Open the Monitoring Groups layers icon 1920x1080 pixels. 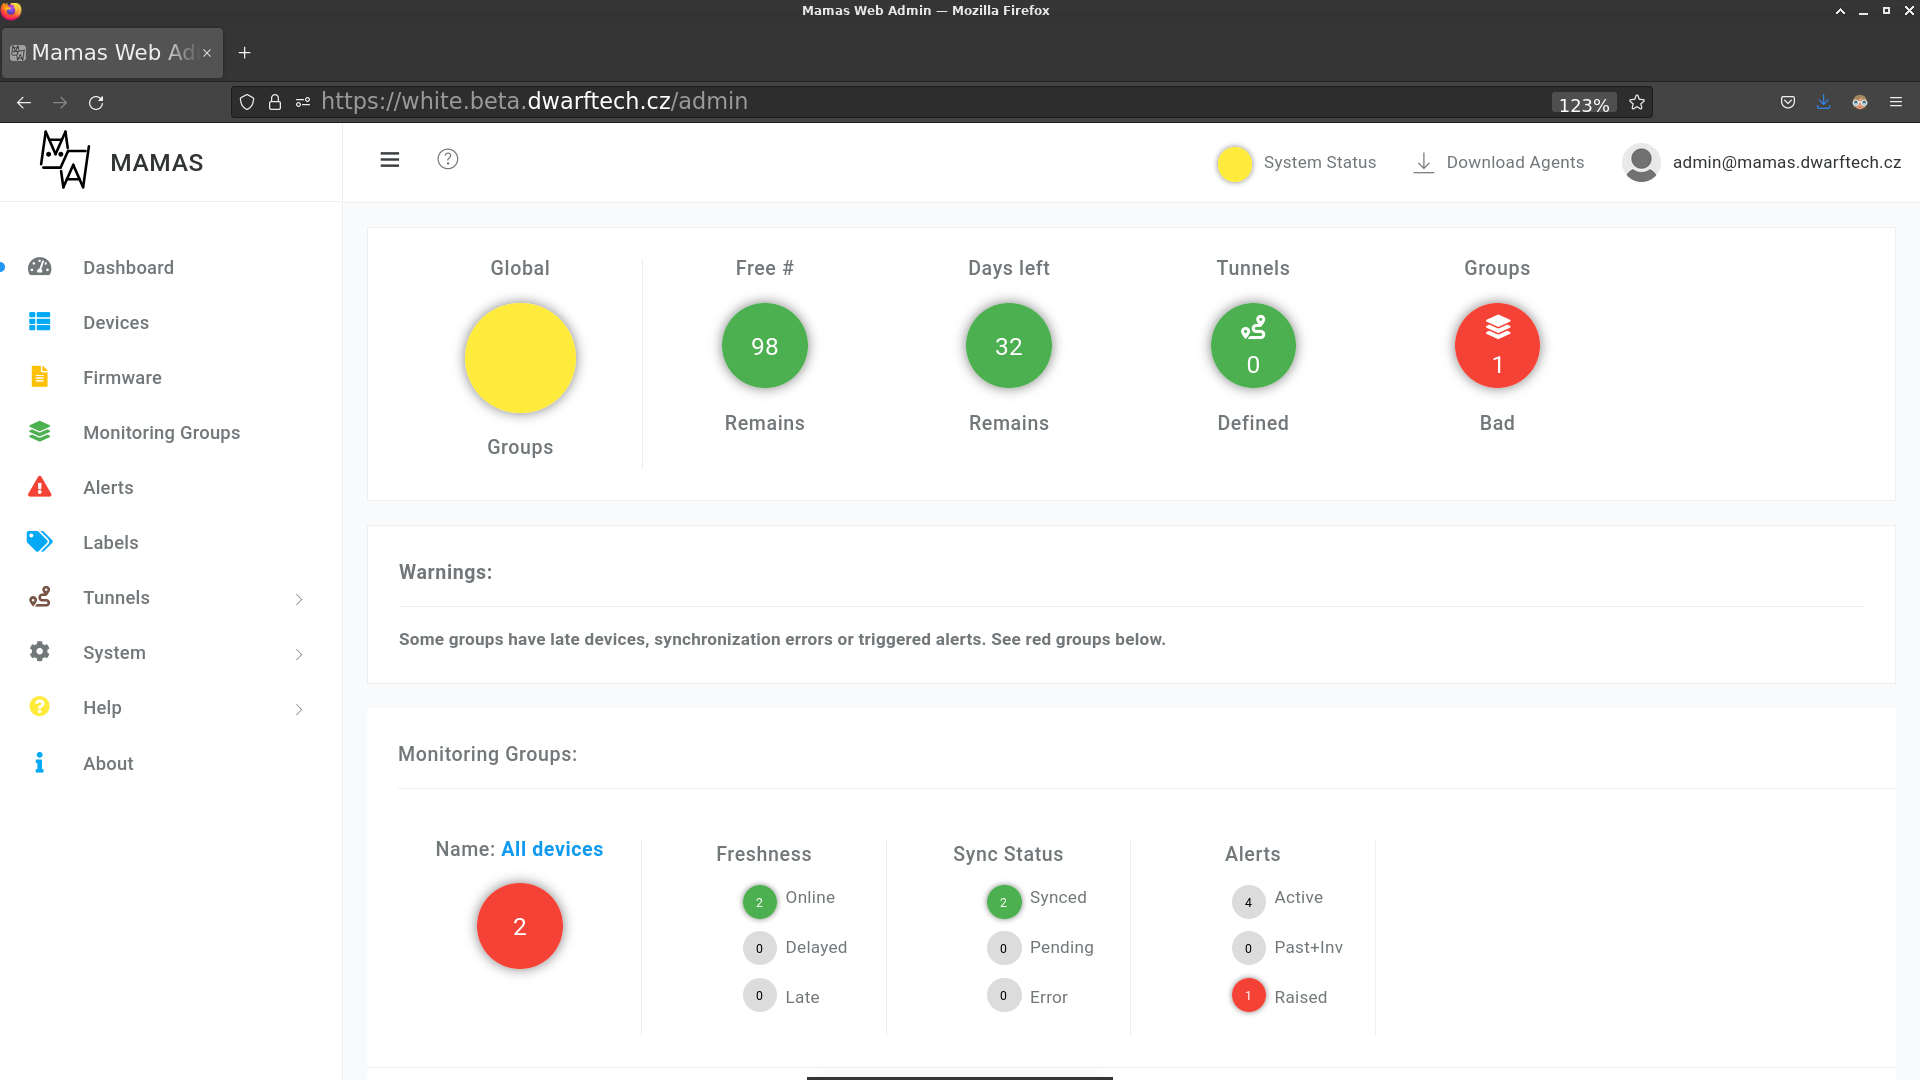(x=40, y=432)
